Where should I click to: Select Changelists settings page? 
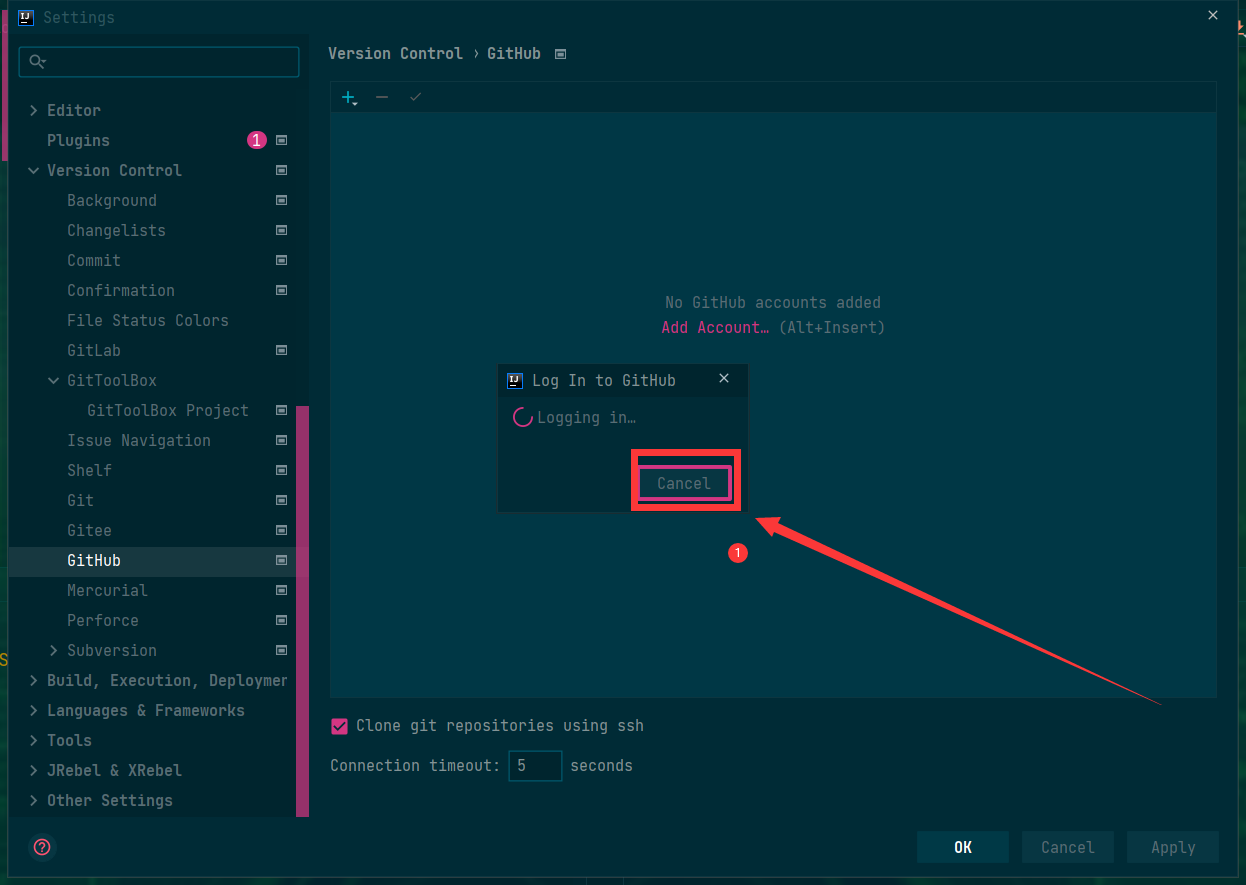point(116,231)
